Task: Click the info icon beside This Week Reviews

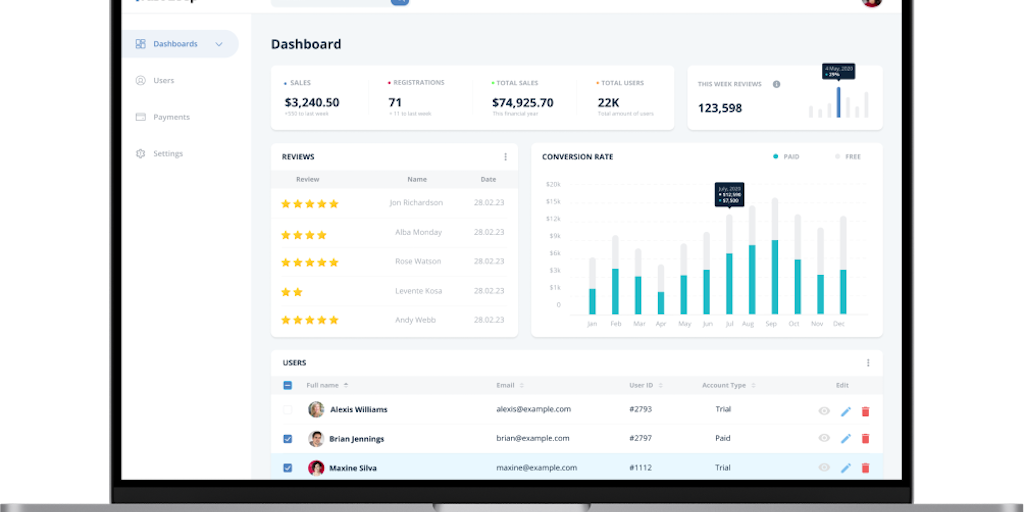Action: pos(776,84)
